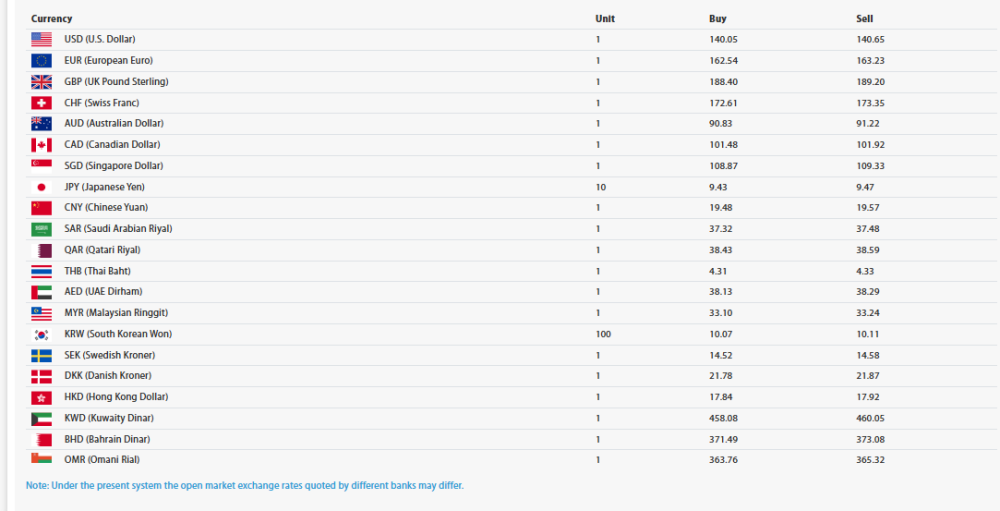Click the Swiss flag icon
1000x511 pixels.
pyautogui.click(x=41, y=103)
